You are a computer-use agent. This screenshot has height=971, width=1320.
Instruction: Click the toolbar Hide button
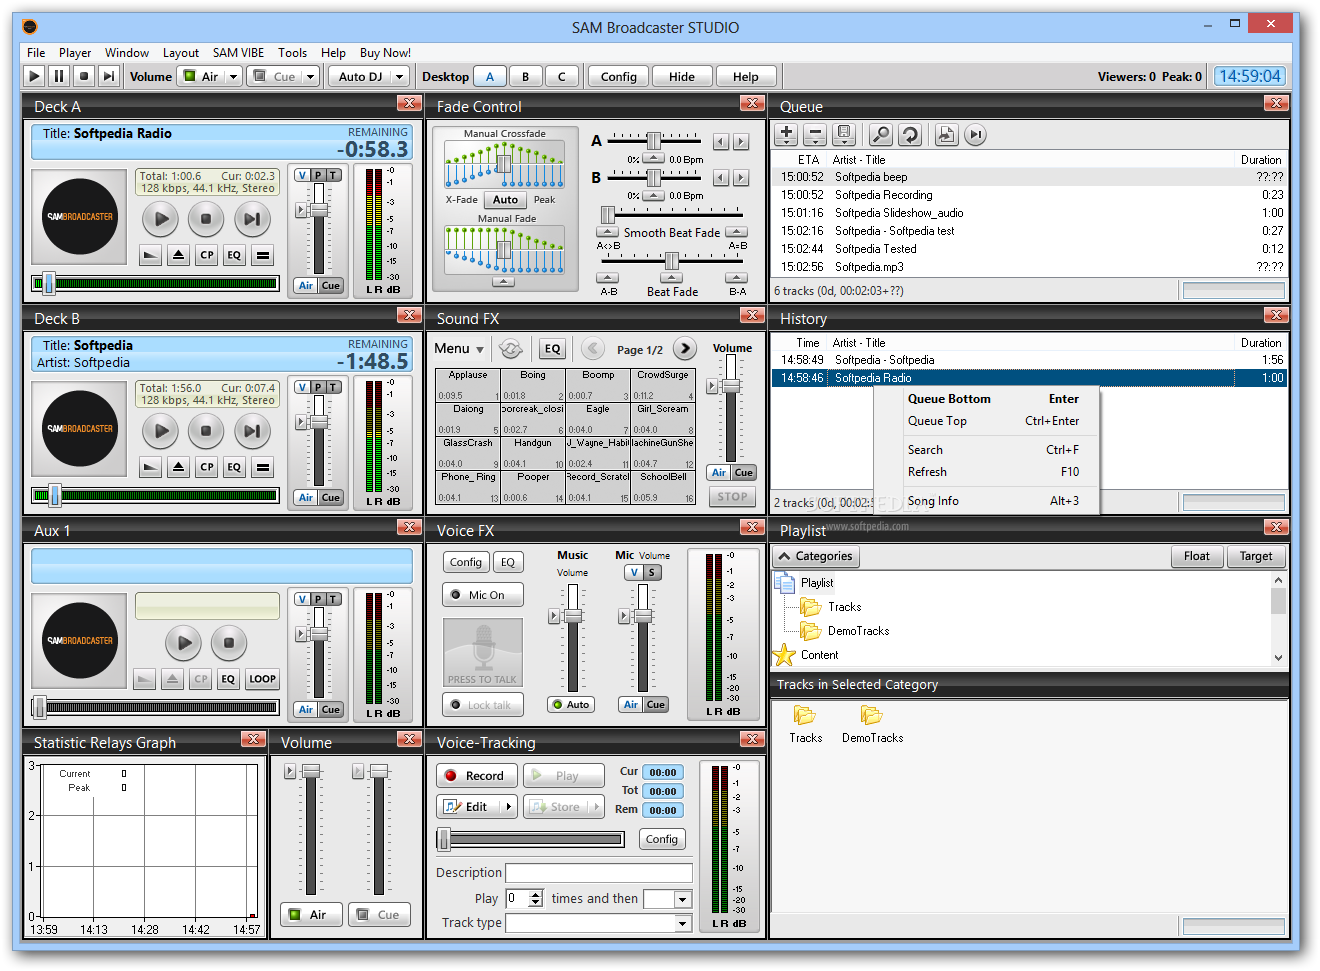(682, 76)
